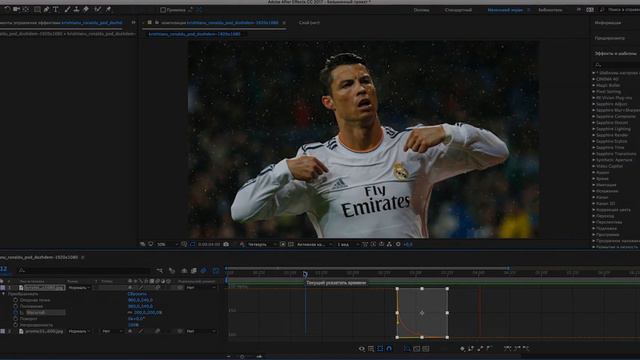Click graph editor eye icon to choose properties
The width and height of the screenshot is (640, 360).
pos(362,349)
